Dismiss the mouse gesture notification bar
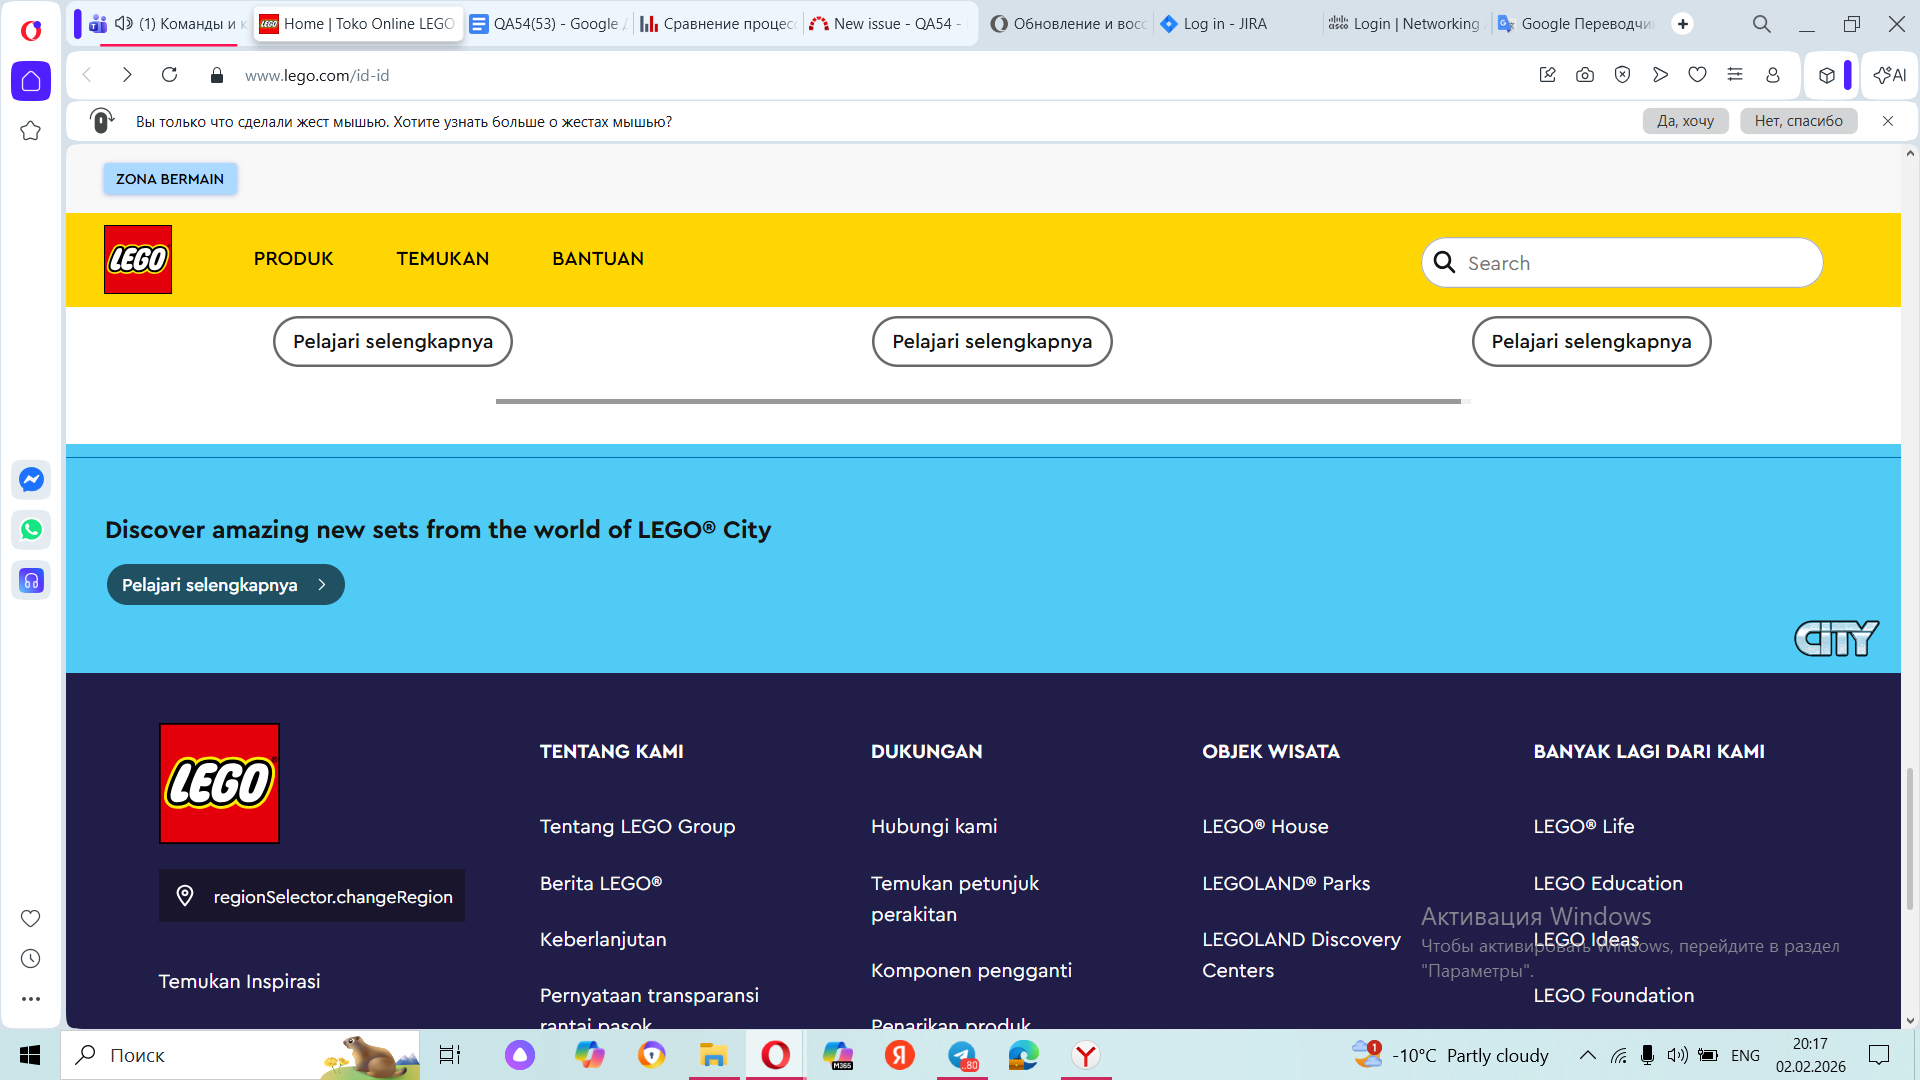This screenshot has height=1080, width=1920. pyautogui.click(x=1888, y=121)
